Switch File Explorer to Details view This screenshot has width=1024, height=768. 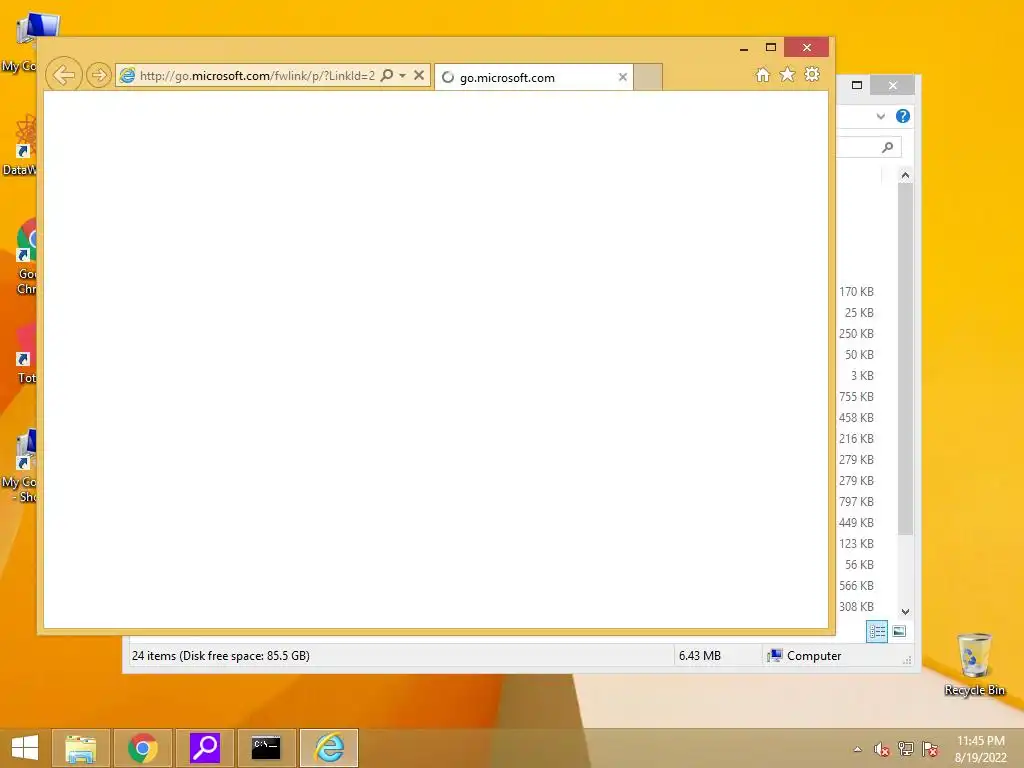(x=876, y=631)
